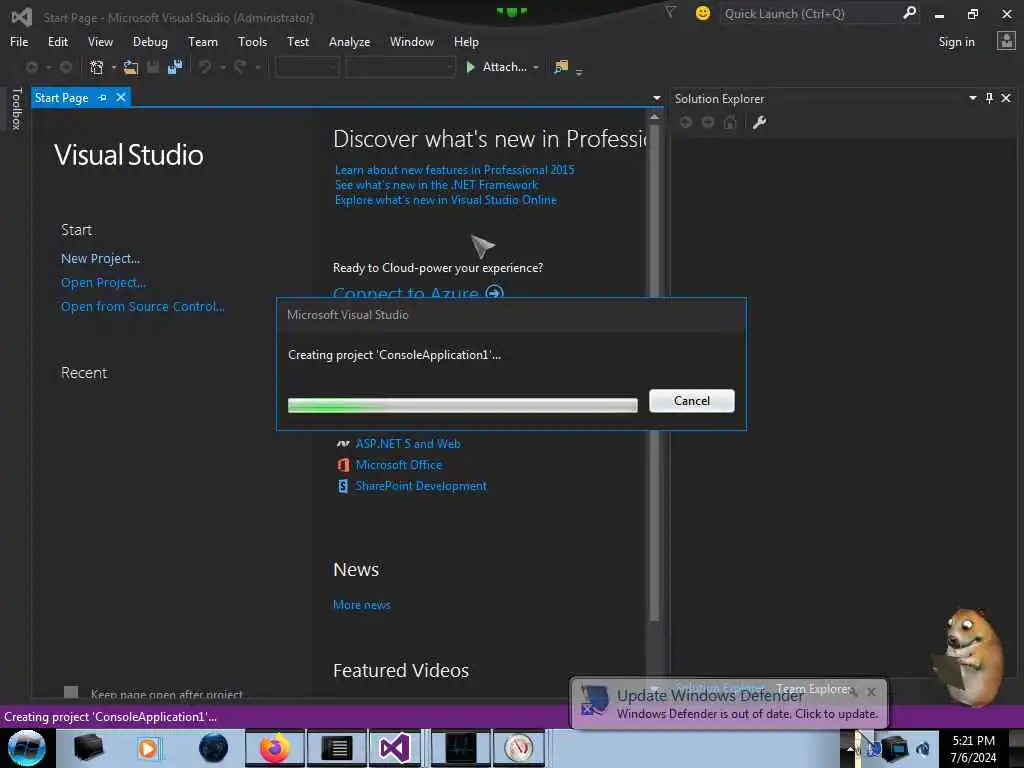The width and height of the screenshot is (1024, 768).
Task: Open the vertical Toolbox tab
Action: click(16, 108)
